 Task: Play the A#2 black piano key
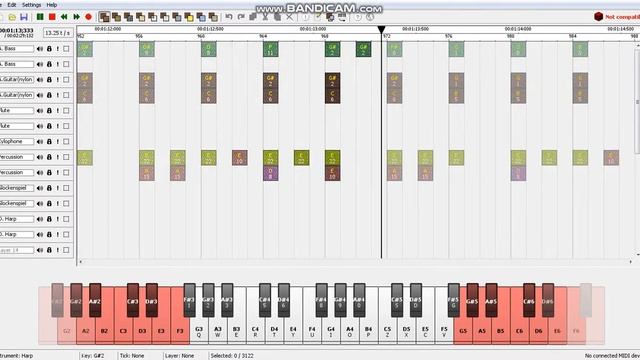[95, 300]
